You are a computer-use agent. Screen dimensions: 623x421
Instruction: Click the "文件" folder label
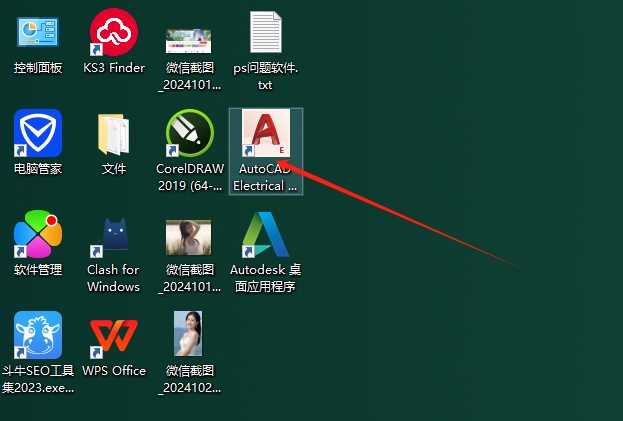pyautogui.click(x=114, y=169)
